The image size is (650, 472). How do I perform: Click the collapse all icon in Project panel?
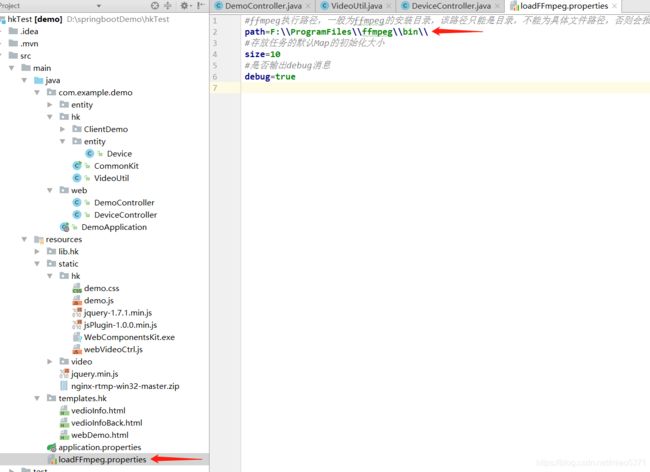(166, 6)
